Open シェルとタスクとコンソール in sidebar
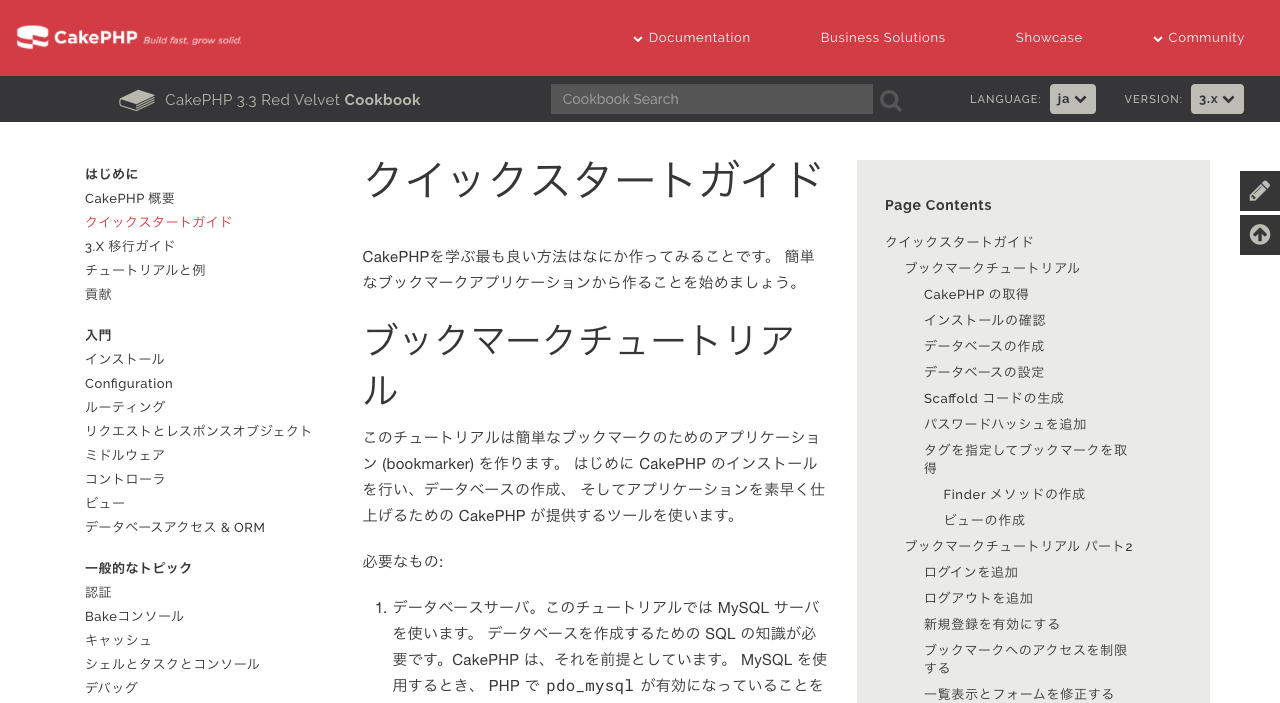 click(172, 664)
